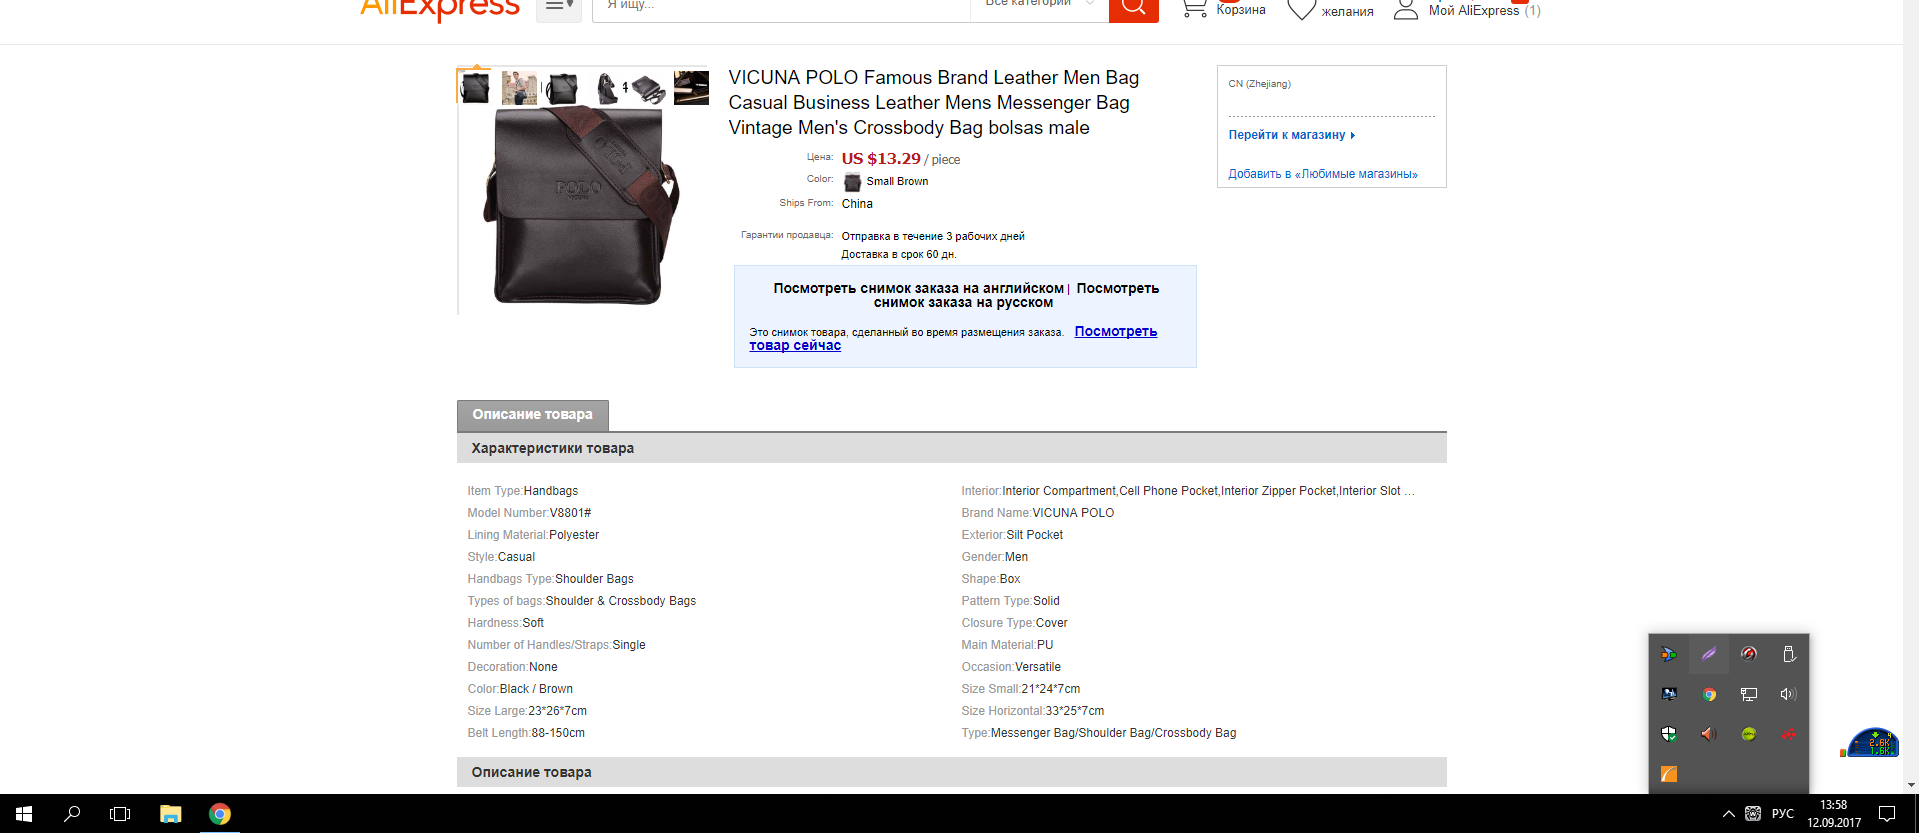Click the Перейти к магазину link
Screen dimensions: 1919x833
coord(1291,135)
